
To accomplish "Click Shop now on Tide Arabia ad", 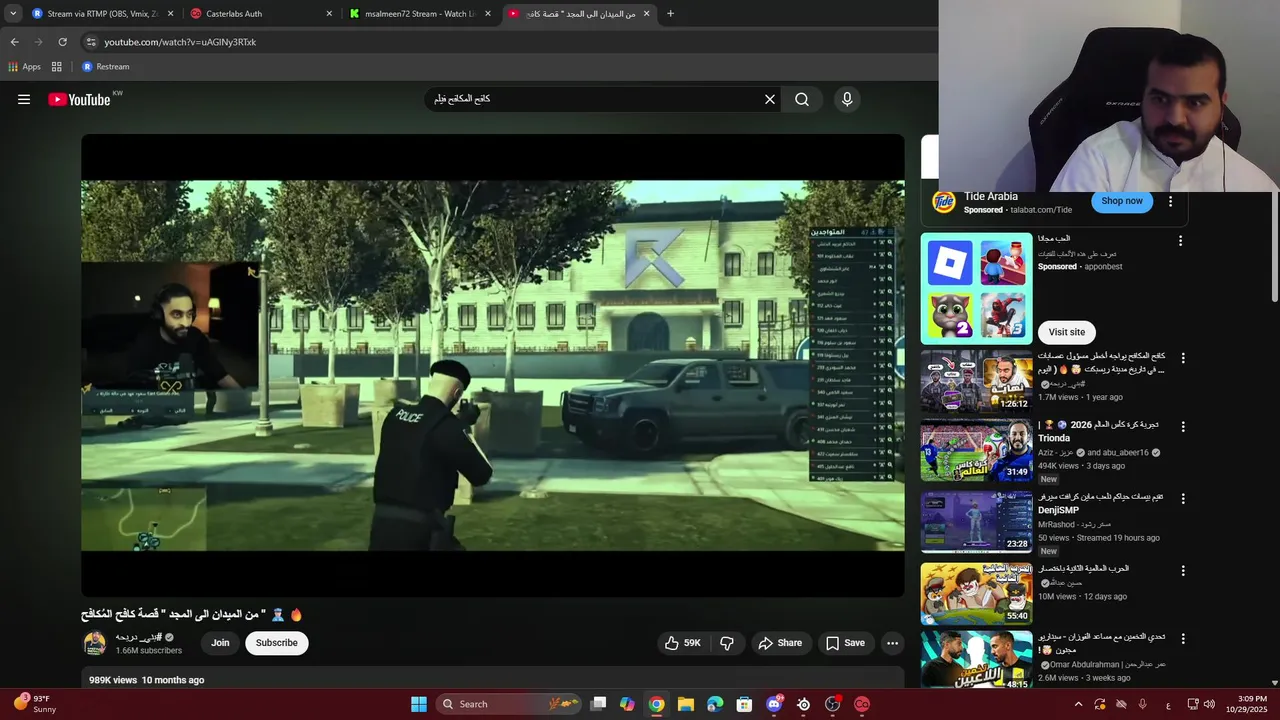I will [x=1122, y=201].
